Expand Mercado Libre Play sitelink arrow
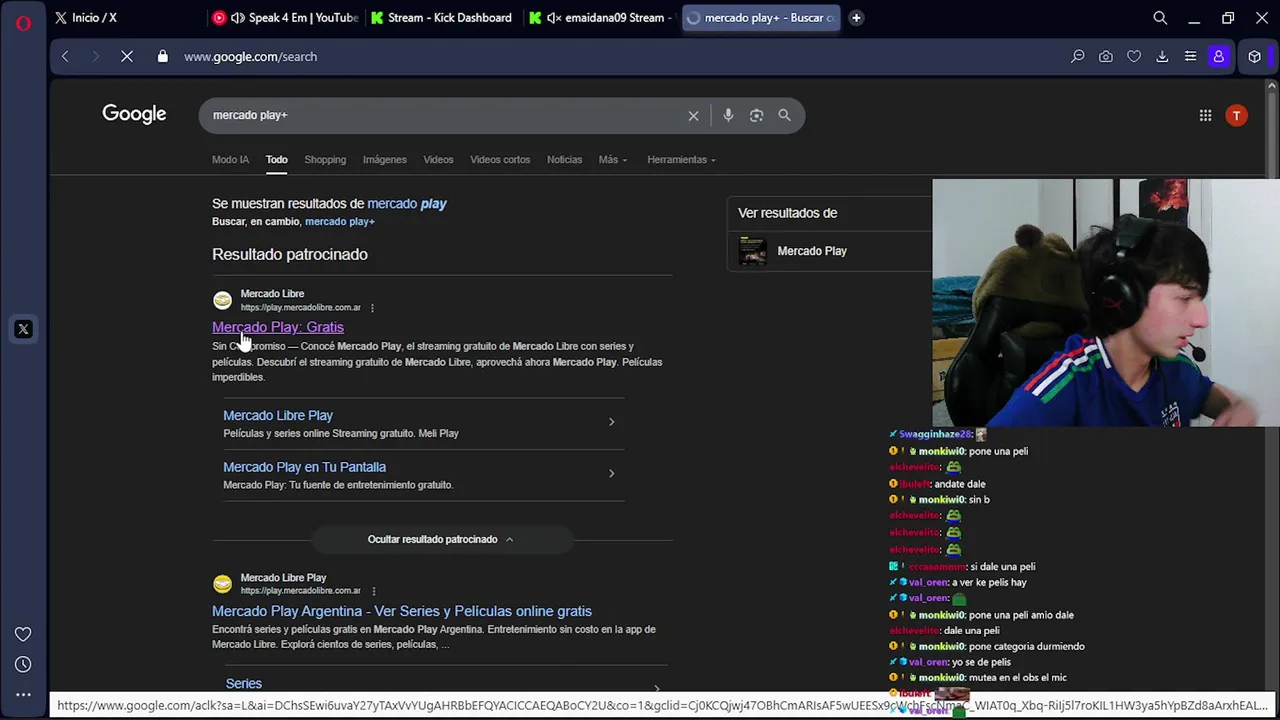1280x720 pixels. pos(611,422)
